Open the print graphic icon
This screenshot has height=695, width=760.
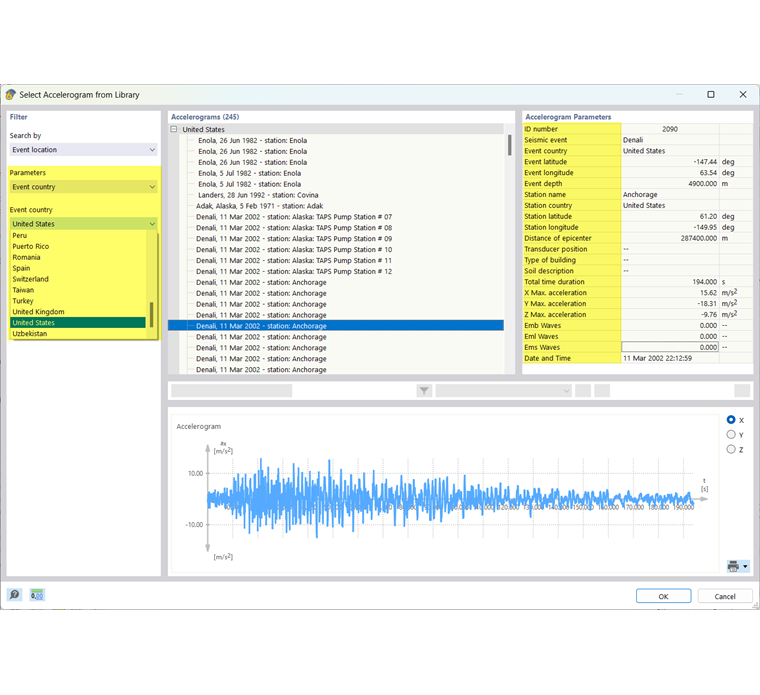733,566
